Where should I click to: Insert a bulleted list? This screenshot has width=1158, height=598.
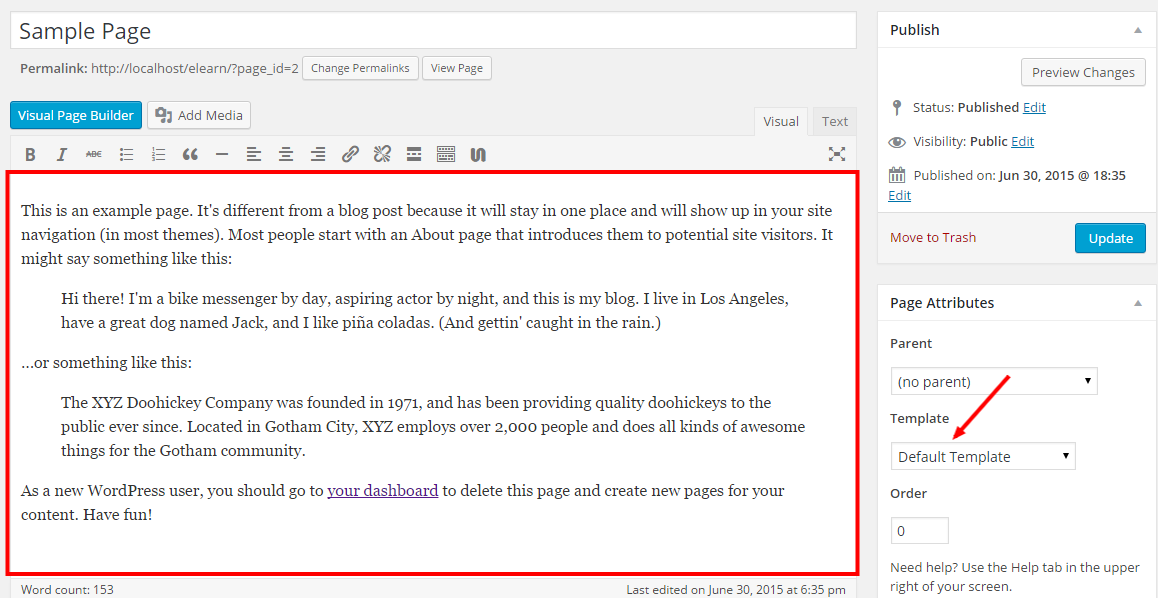[x=126, y=154]
